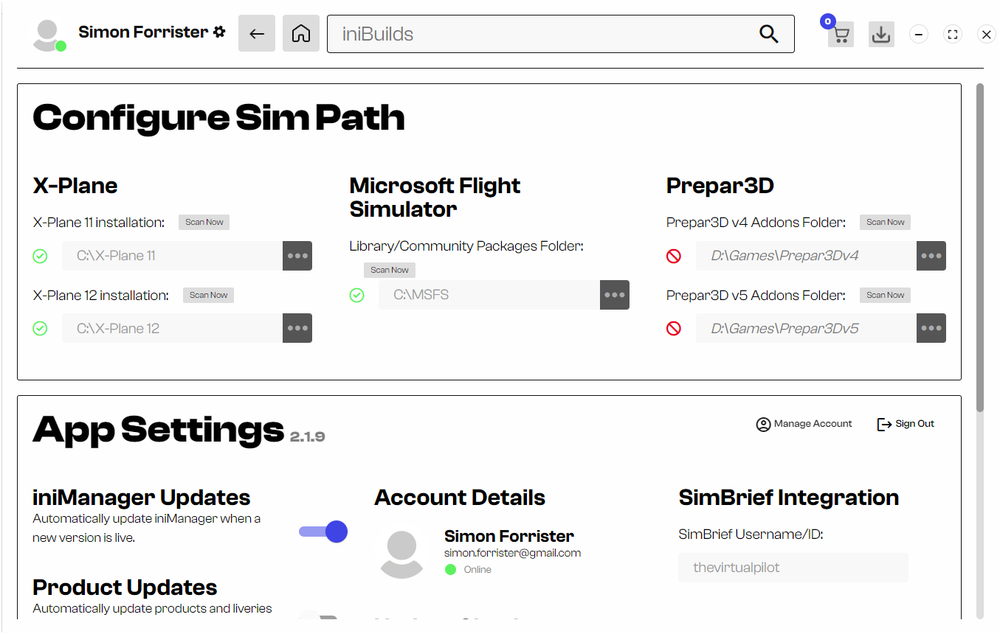Go to the home screen icon
Viewport: 1000px width, 634px height.
[x=301, y=34]
